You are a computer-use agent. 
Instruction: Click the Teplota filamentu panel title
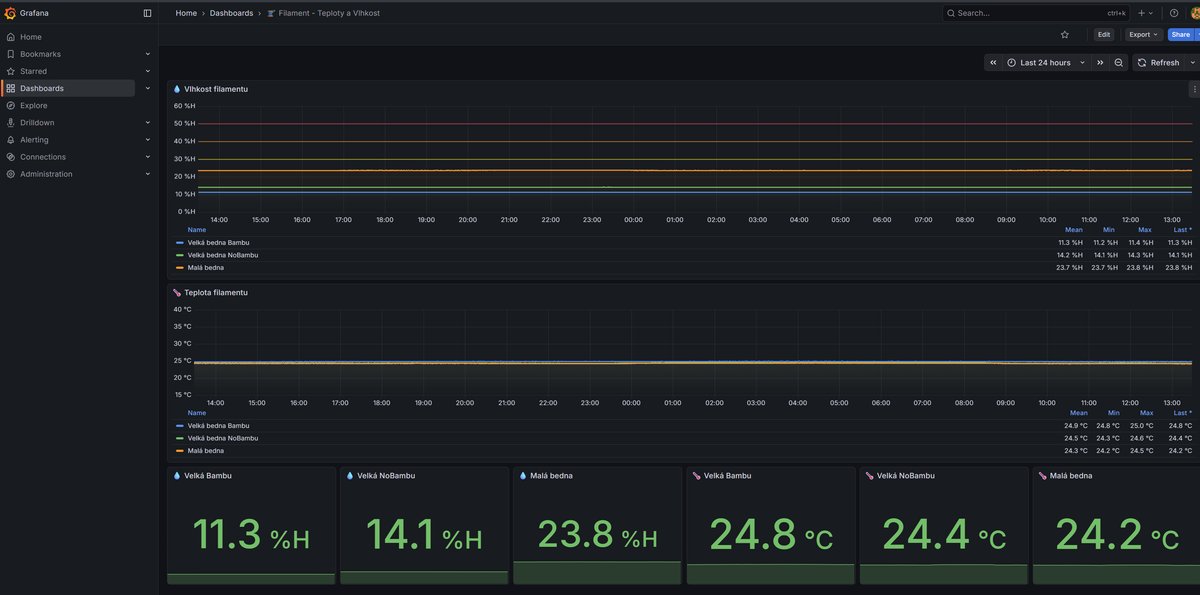tap(216, 292)
